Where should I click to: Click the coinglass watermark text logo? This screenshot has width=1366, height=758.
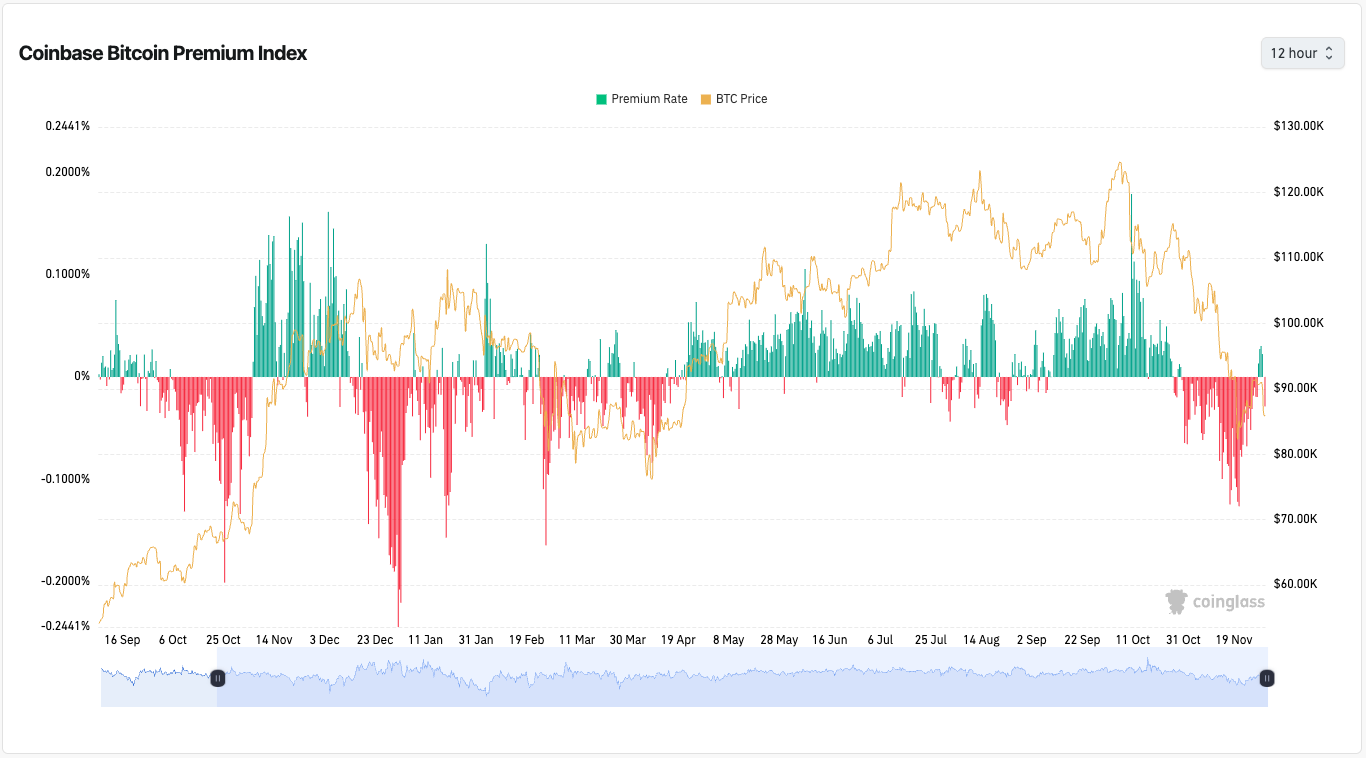click(x=1227, y=602)
